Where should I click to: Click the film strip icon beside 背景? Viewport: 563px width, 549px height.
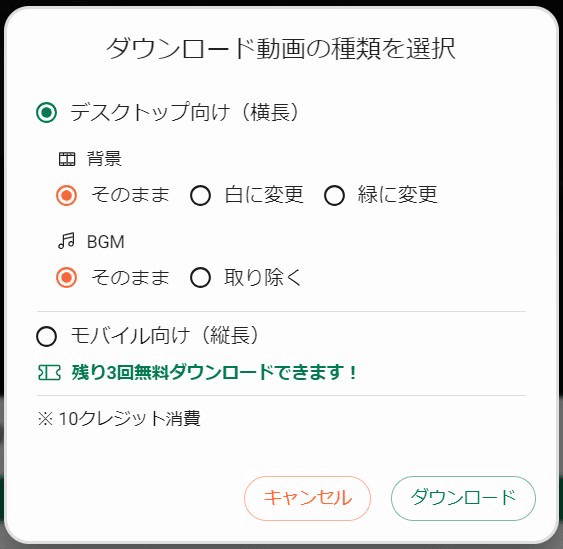coord(67,159)
